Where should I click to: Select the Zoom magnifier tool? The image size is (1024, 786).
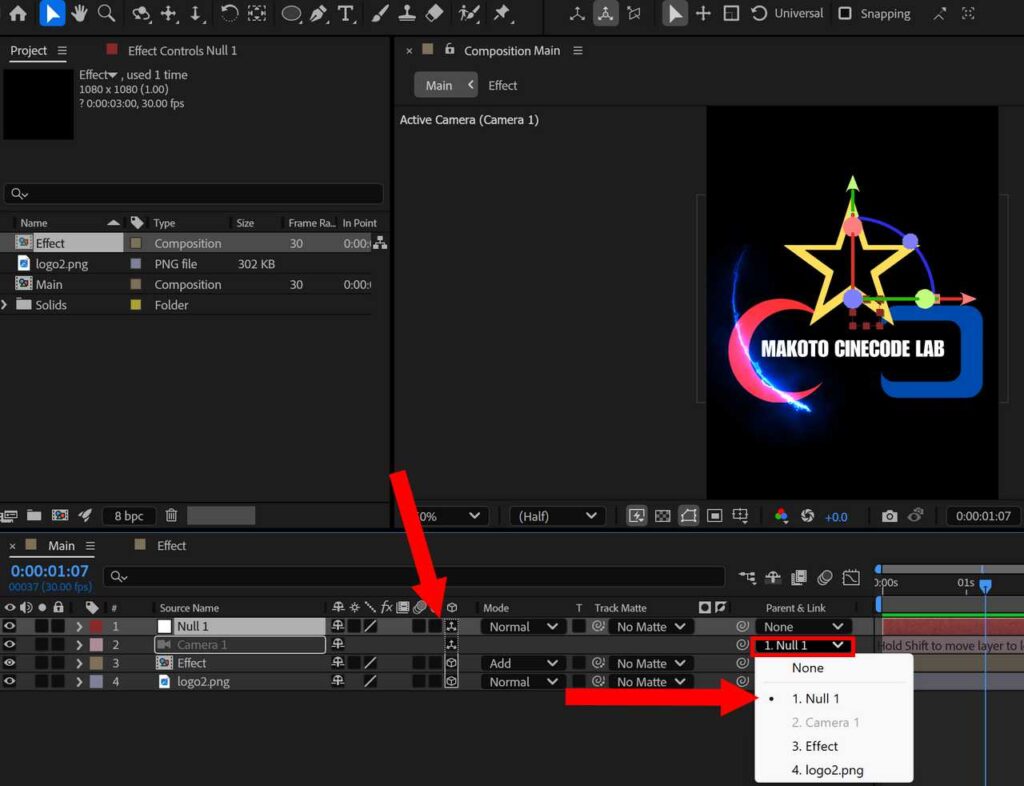[106, 13]
